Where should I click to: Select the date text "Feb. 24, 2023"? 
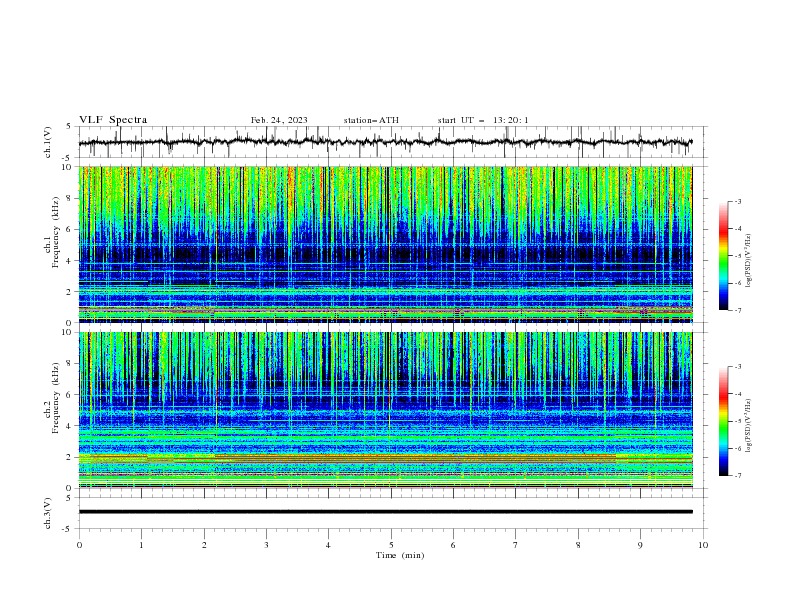(279, 120)
